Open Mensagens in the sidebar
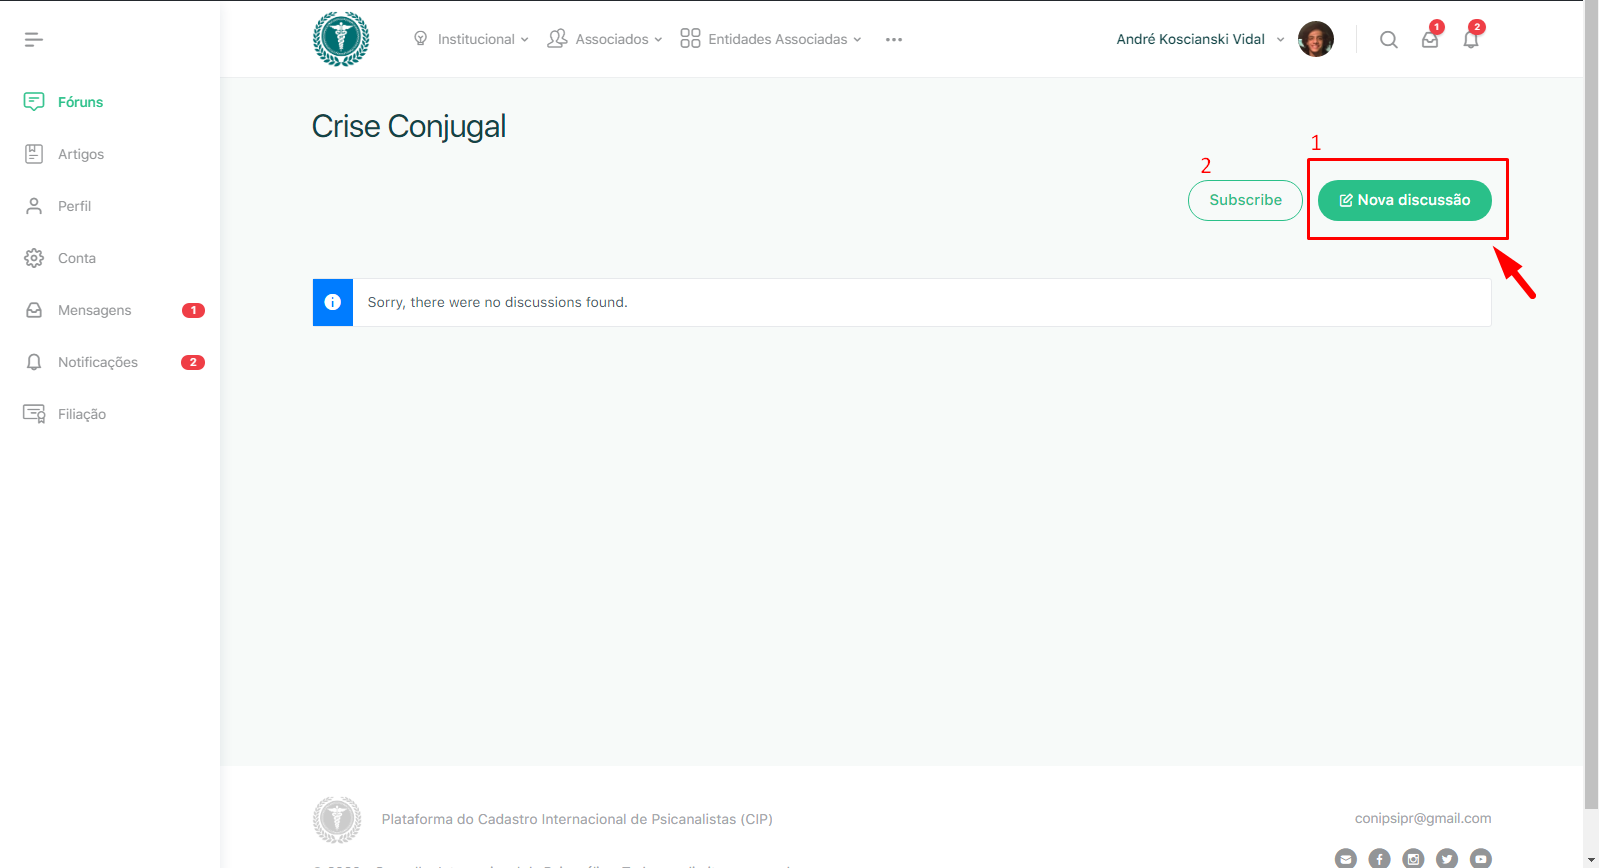1599x868 pixels. click(94, 310)
